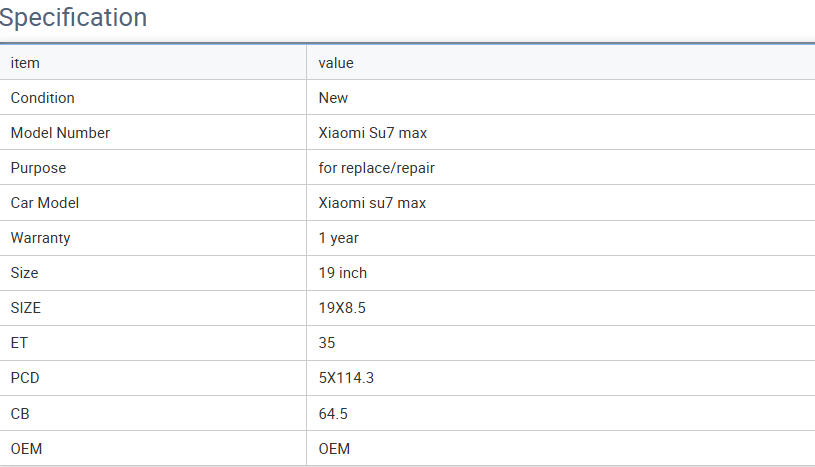
Task: Select the Model Number label
Action: tap(60, 133)
